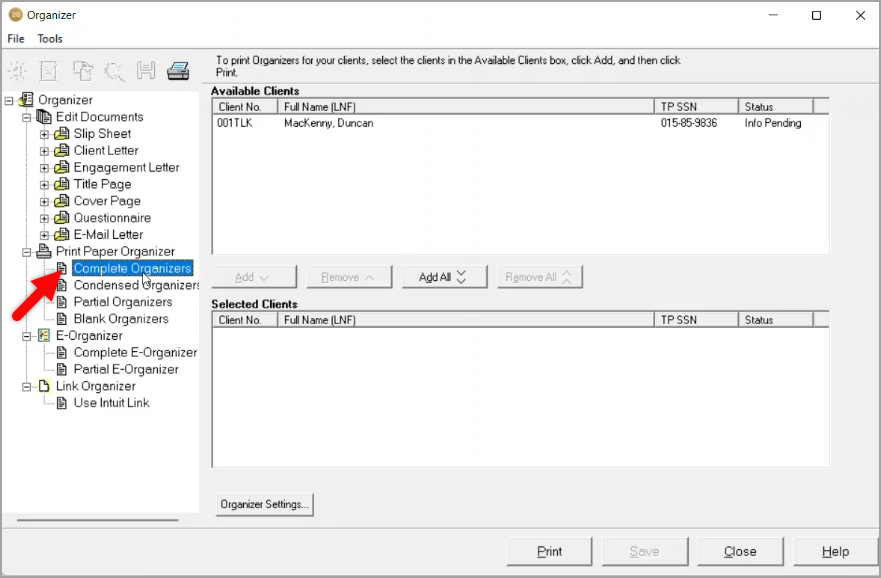Click the Remove button

click(x=349, y=277)
